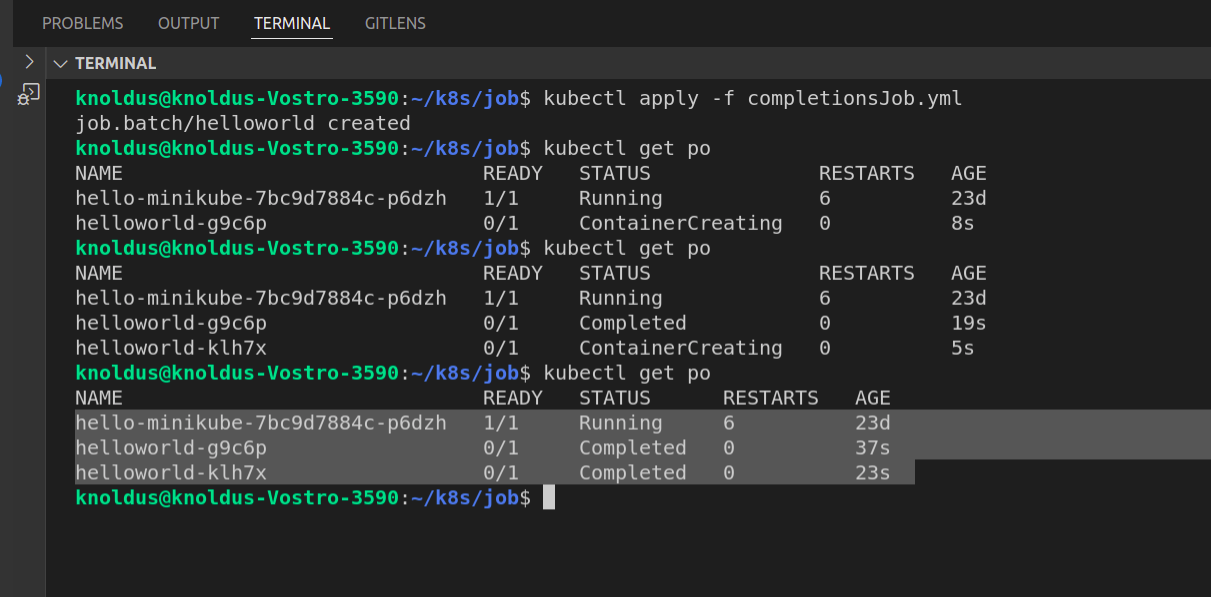This screenshot has height=597, width=1211.
Task: Click the '8s' age value
Action: point(962,223)
